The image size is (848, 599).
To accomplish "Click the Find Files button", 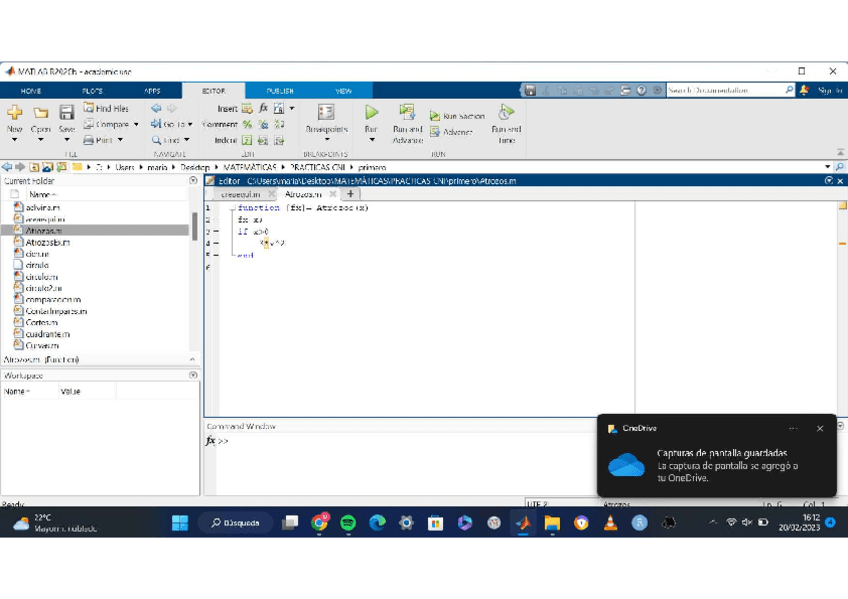I will click(106, 108).
